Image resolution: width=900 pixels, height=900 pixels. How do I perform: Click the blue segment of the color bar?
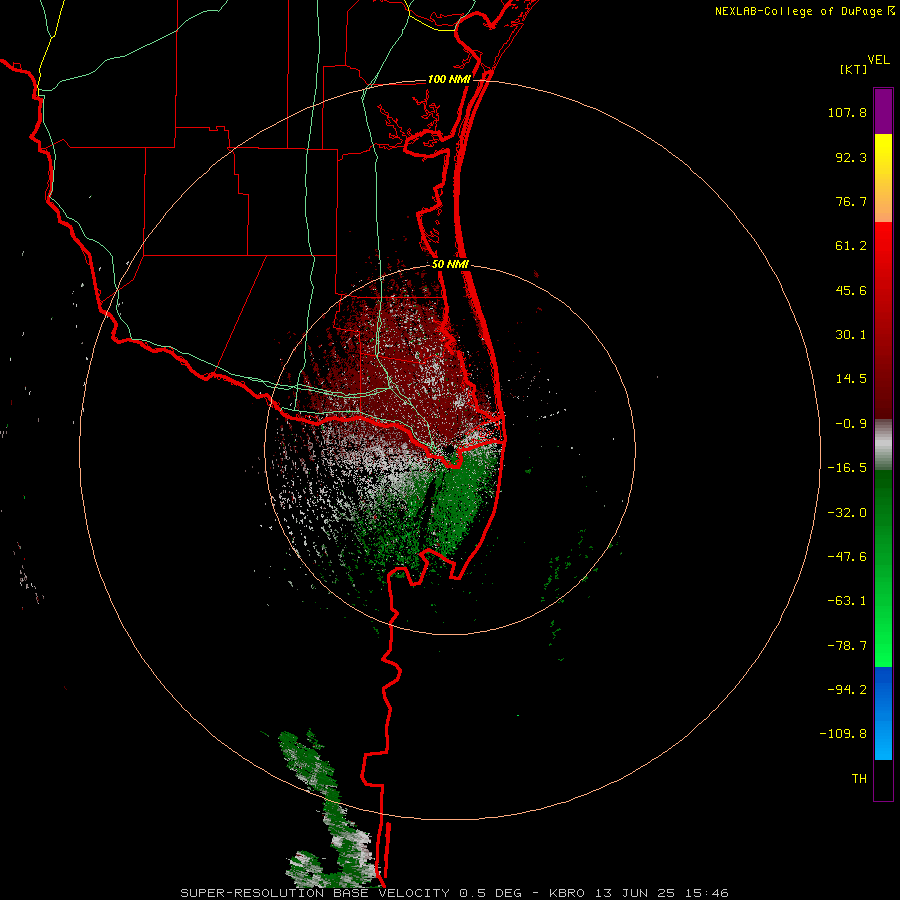coord(883,713)
